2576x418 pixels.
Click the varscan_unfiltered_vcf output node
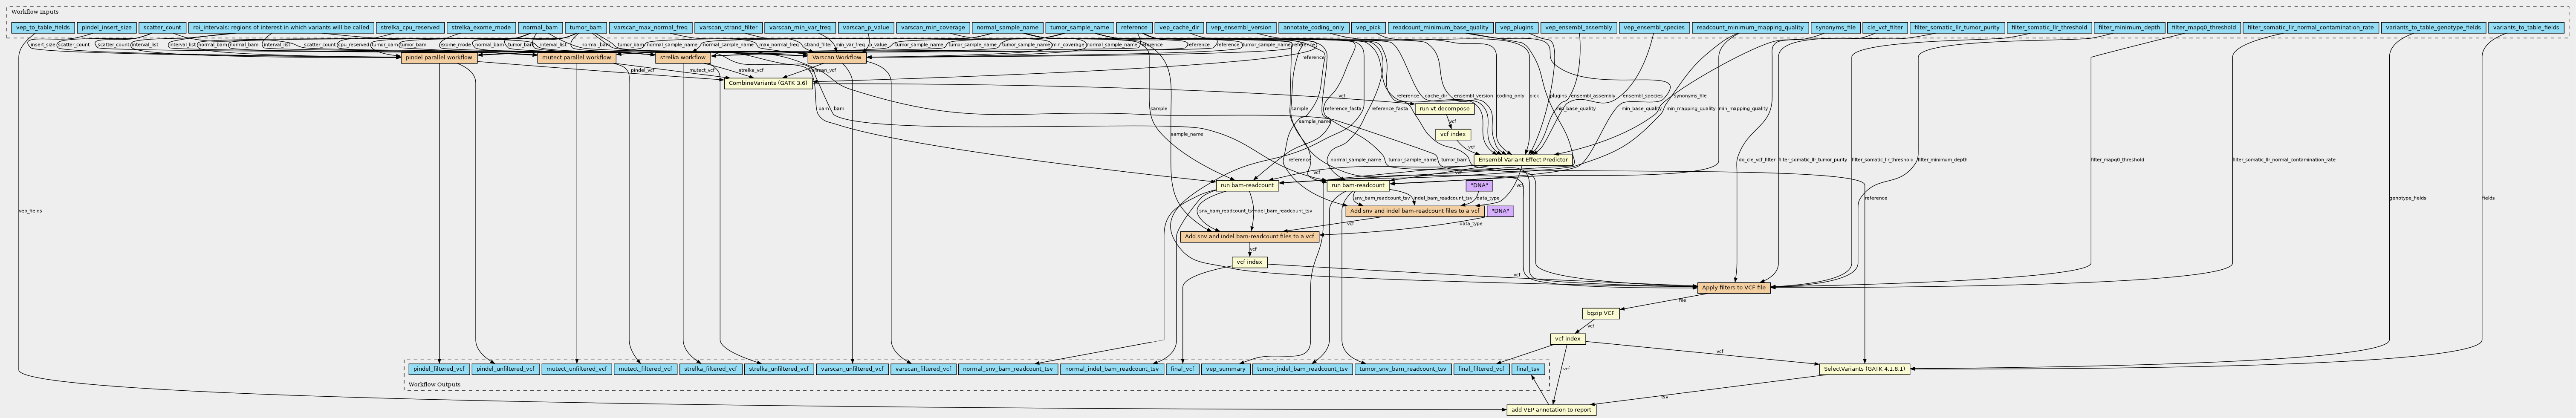(x=852, y=369)
